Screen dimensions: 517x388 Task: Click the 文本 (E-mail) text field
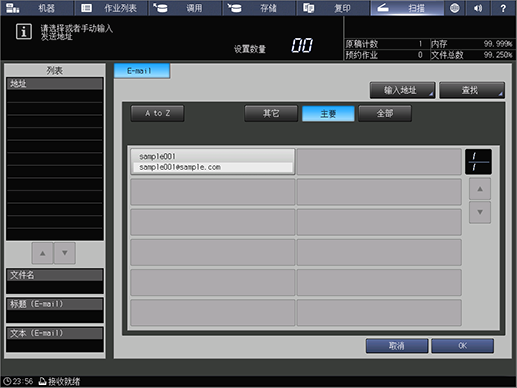[x=55, y=339]
